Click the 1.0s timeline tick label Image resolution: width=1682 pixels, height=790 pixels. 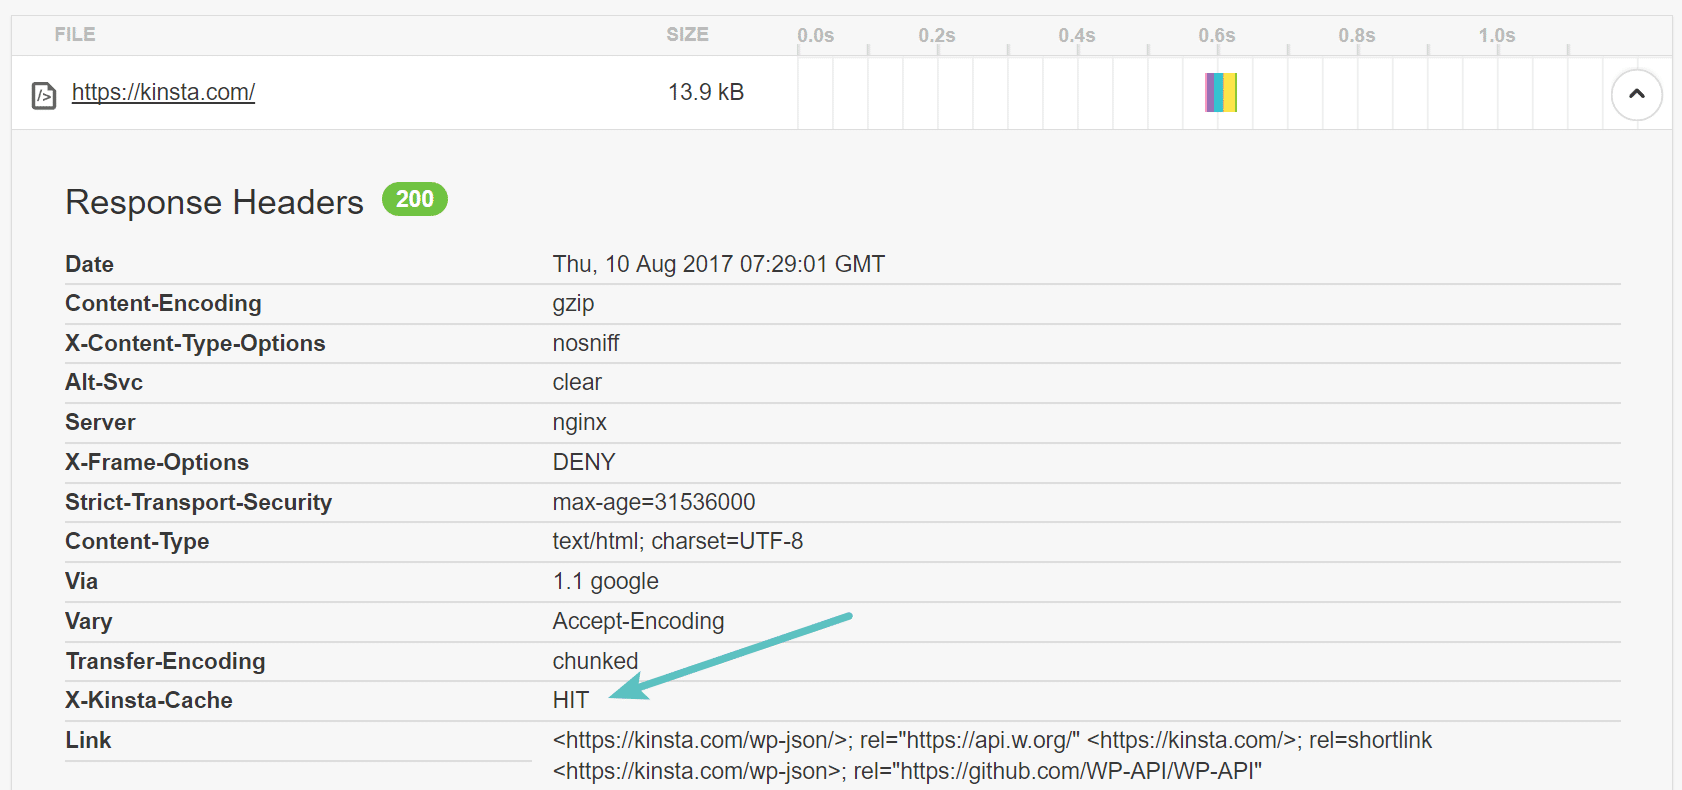point(1497,35)
